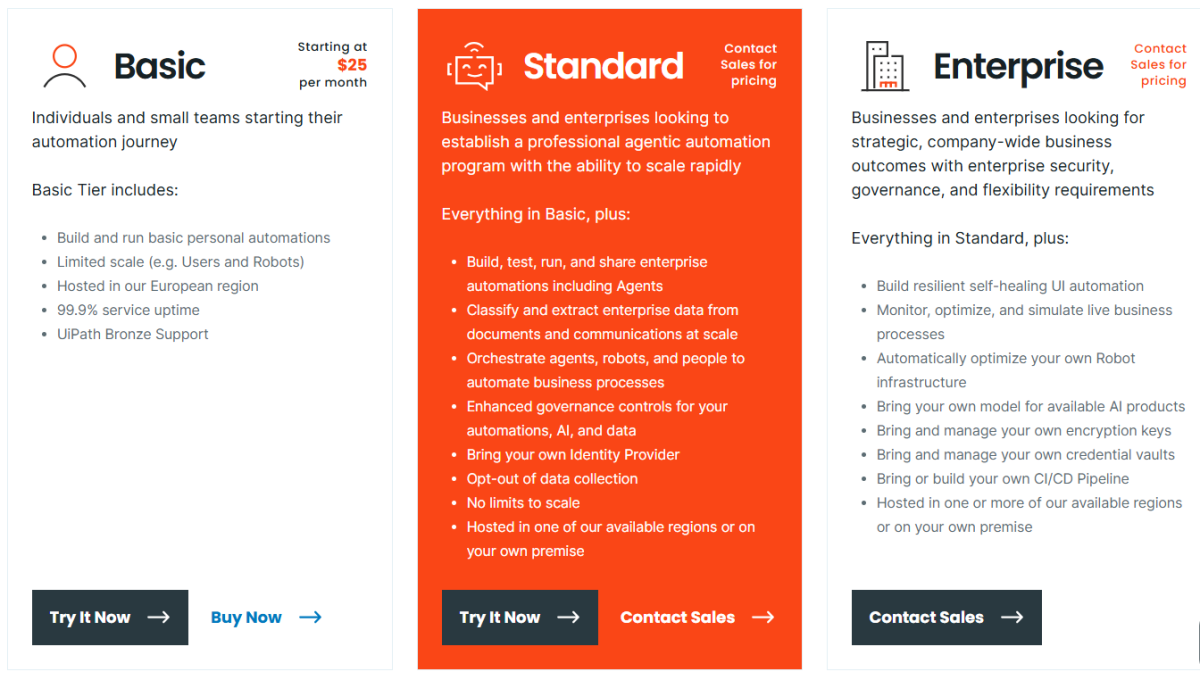Select the Enterprise plan heading
The width and height of the screenshot is (1200, 680).
1018,67
